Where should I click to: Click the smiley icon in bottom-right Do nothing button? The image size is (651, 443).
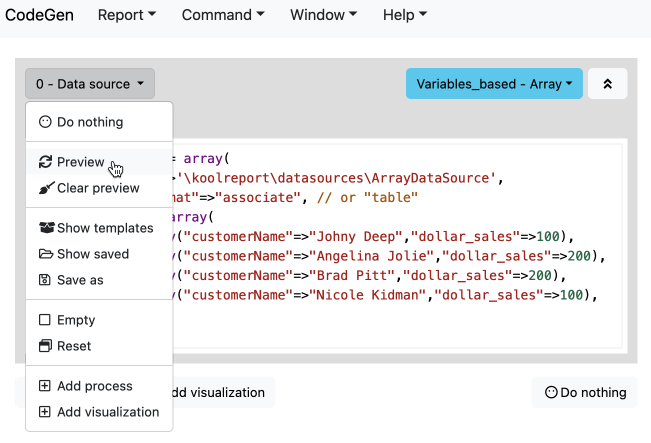(551, 392)
